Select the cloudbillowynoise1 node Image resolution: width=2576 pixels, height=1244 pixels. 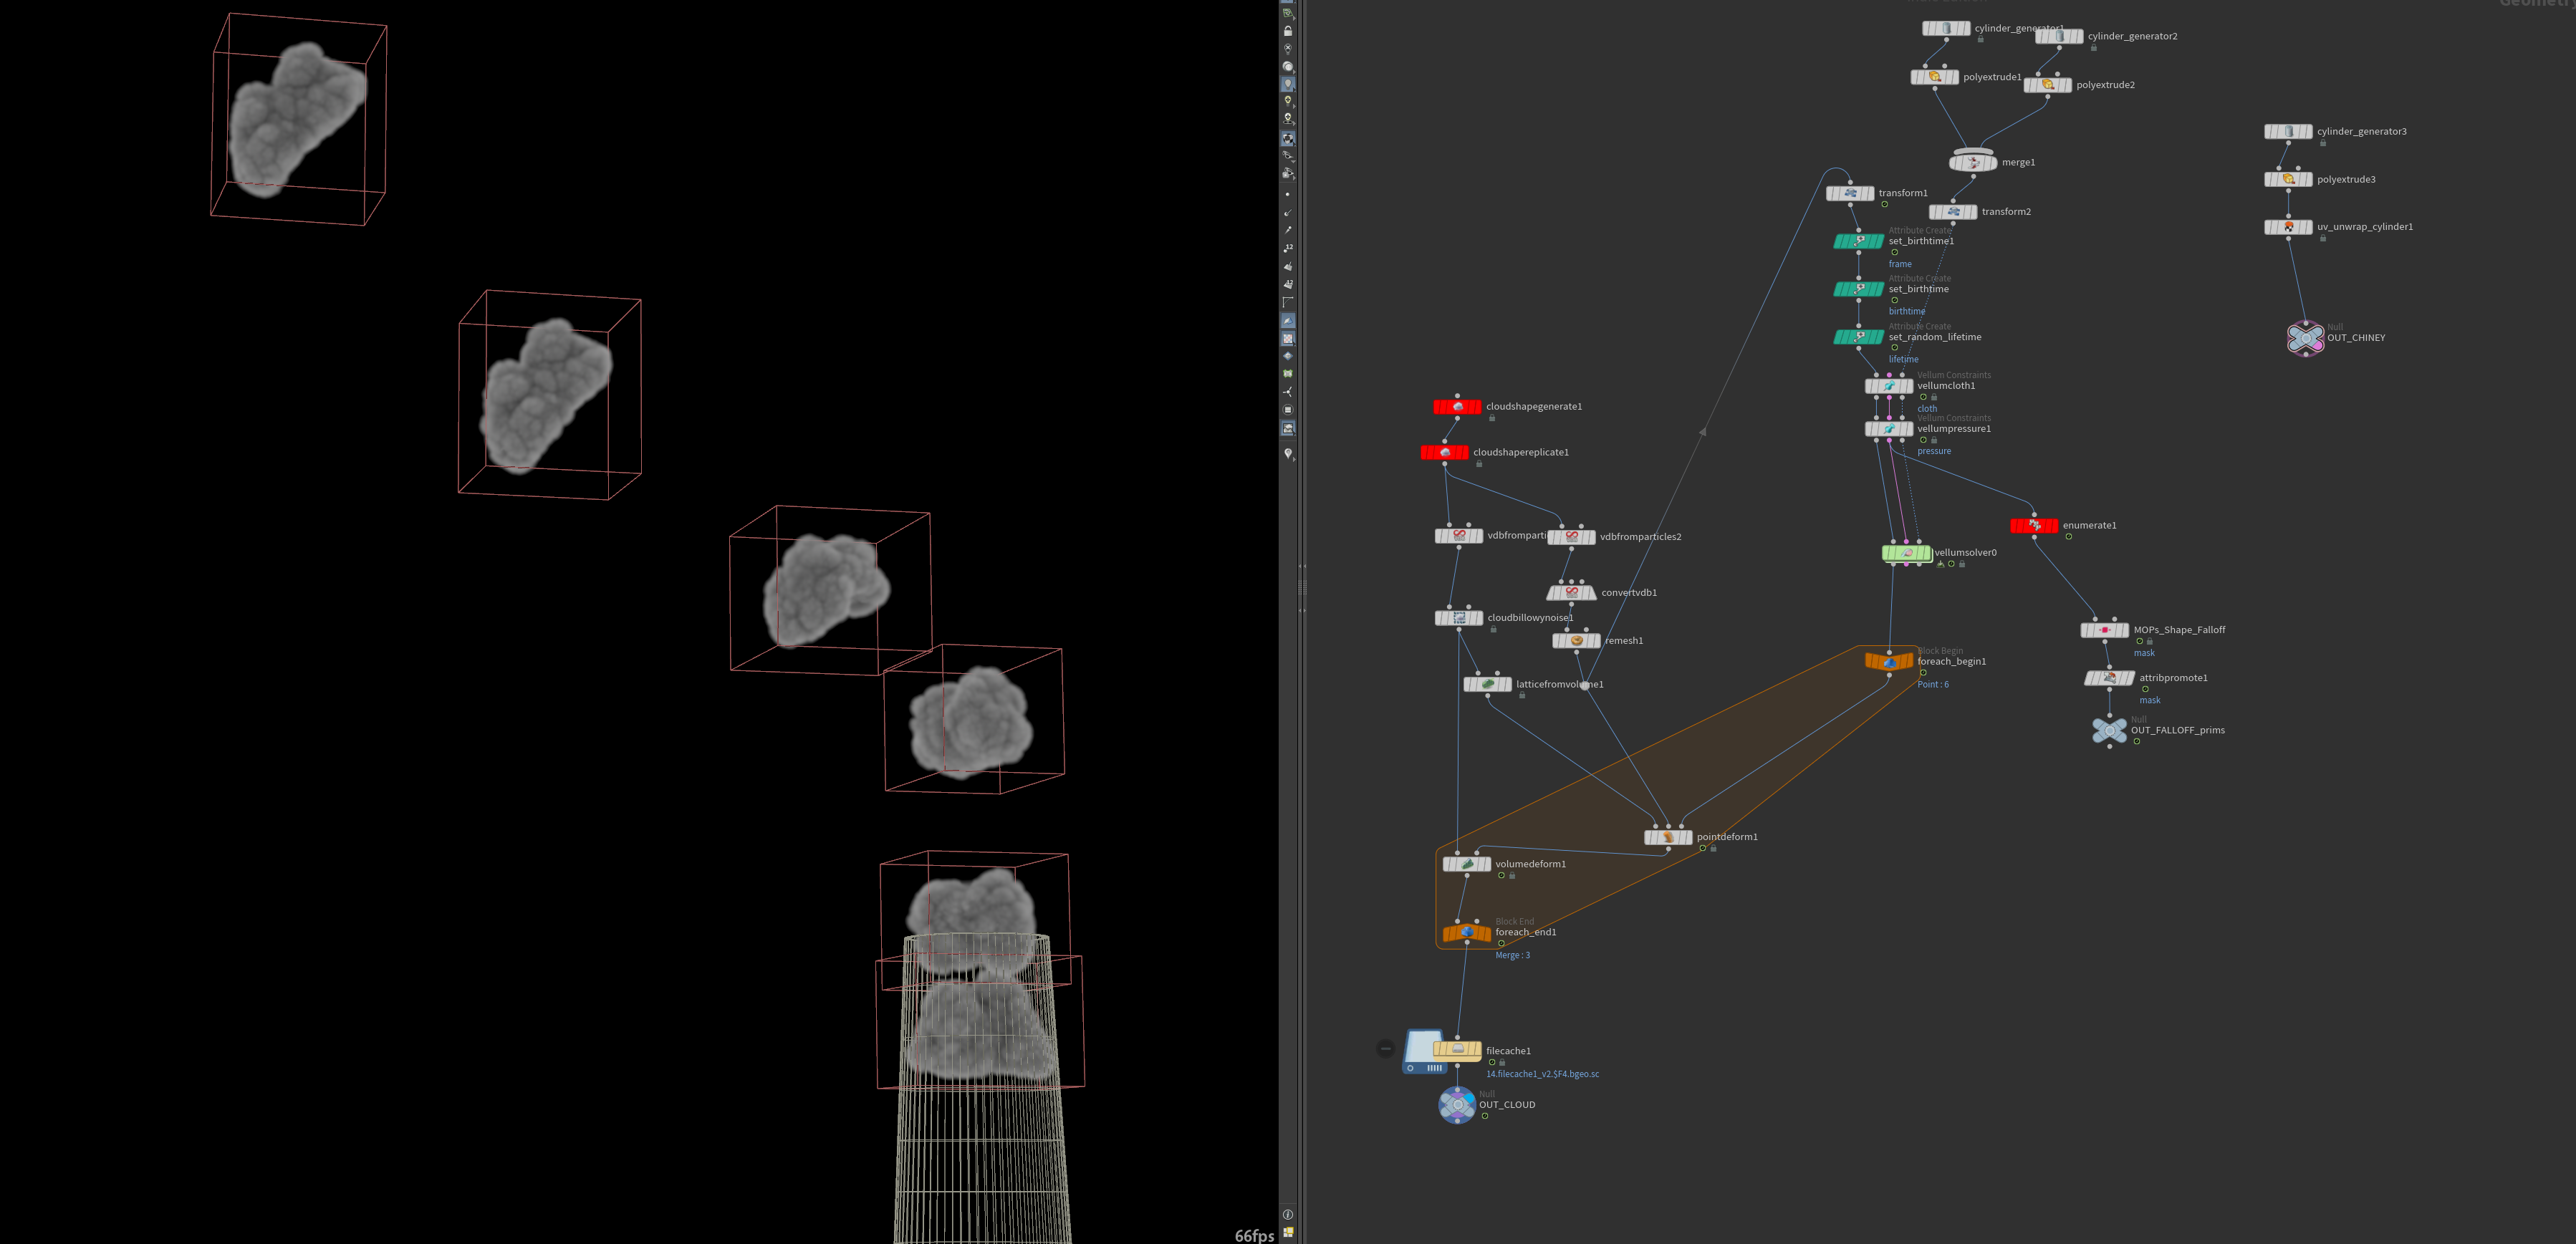point(1459,618)
